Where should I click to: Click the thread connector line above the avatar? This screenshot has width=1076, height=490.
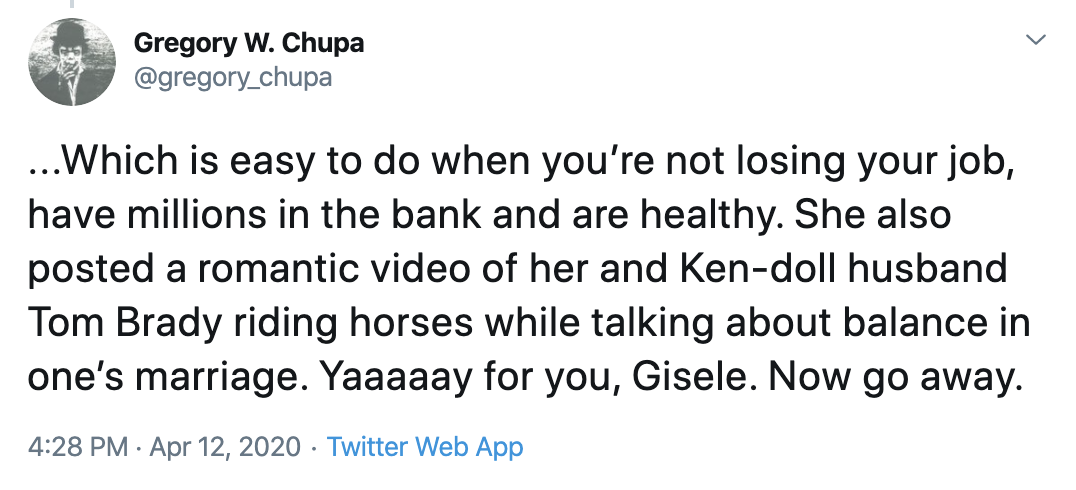[x=71, y=5]
